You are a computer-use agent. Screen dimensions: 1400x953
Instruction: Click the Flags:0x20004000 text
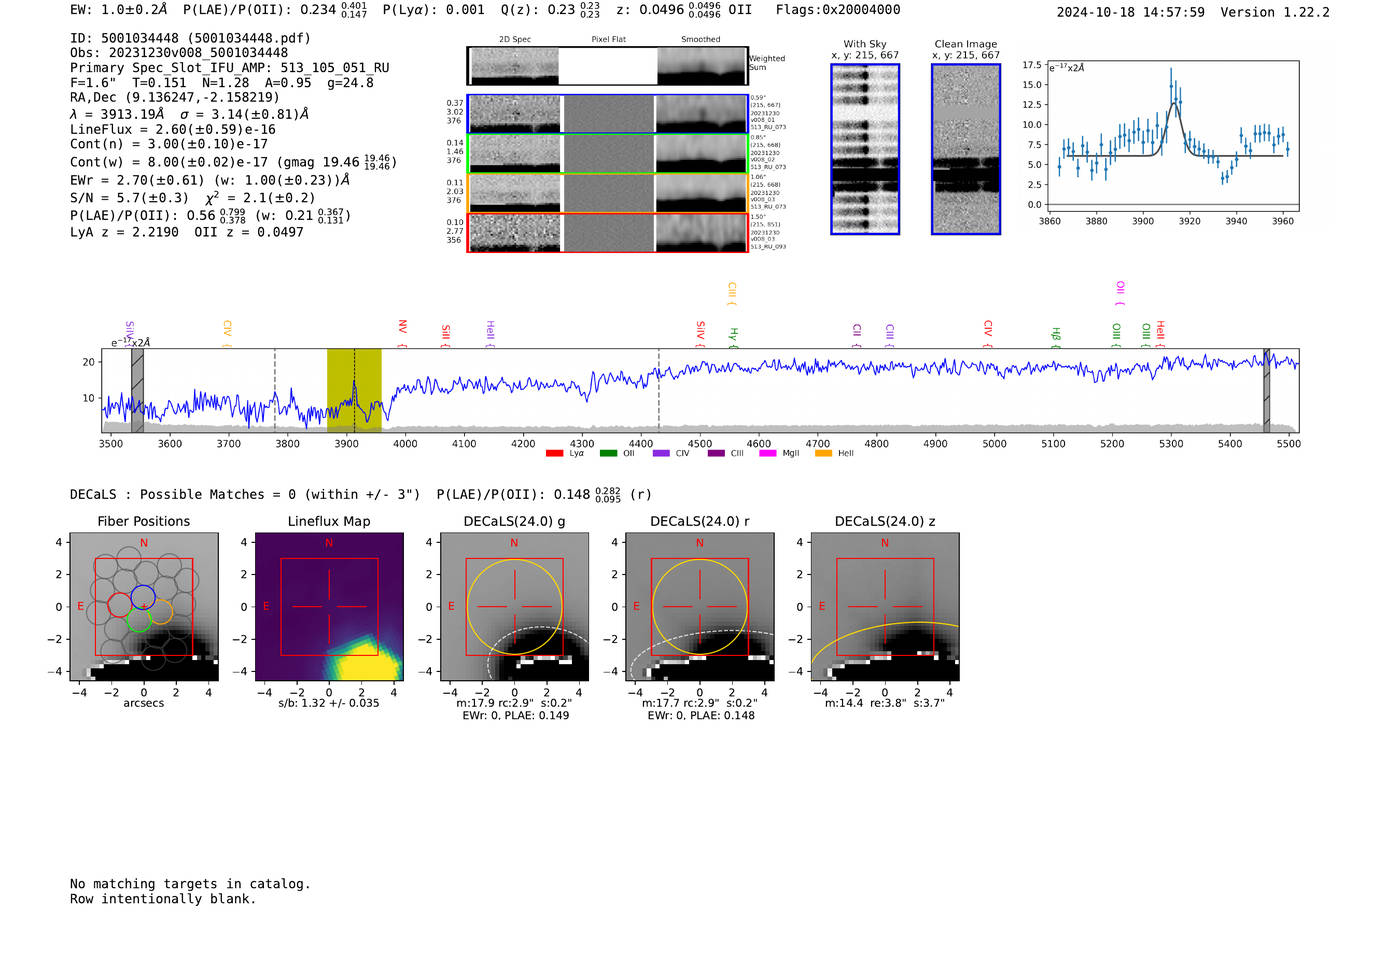click(838, 10)
